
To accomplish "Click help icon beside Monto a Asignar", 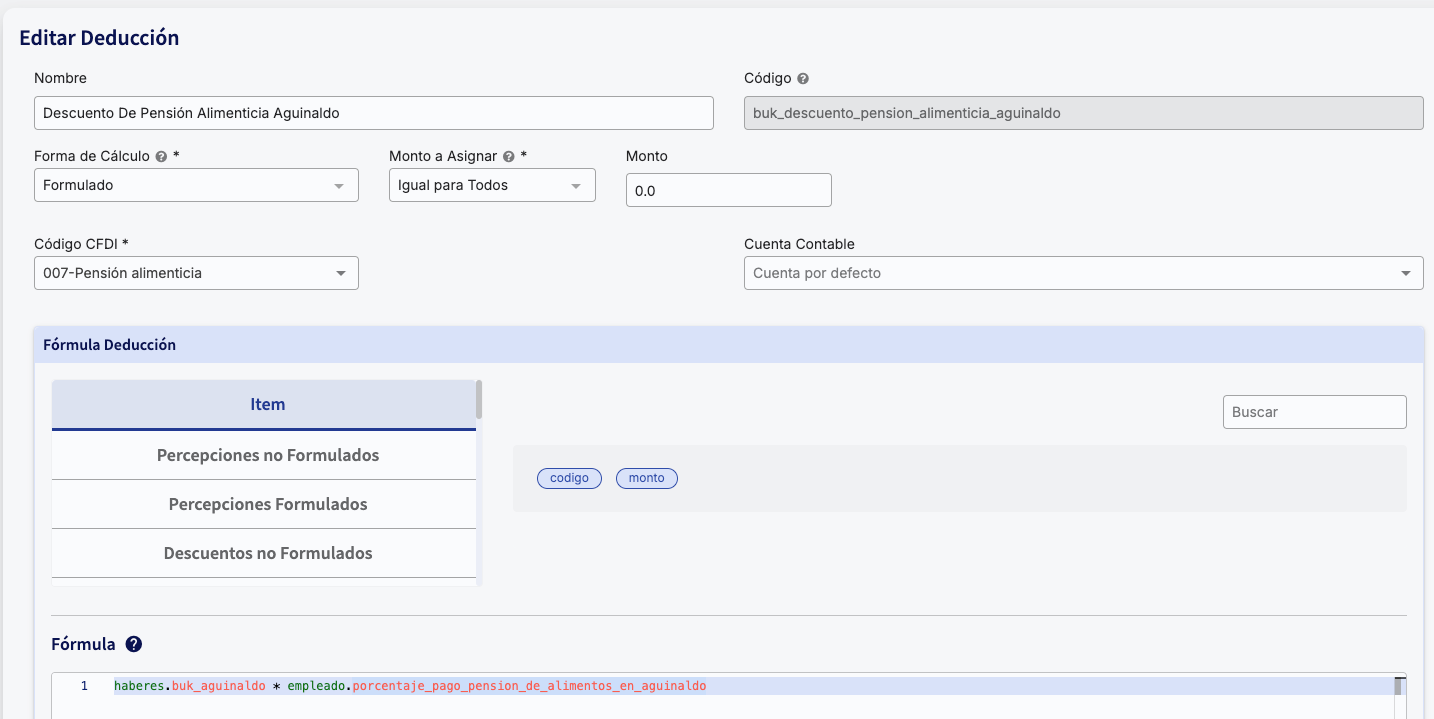I will 509,157.
